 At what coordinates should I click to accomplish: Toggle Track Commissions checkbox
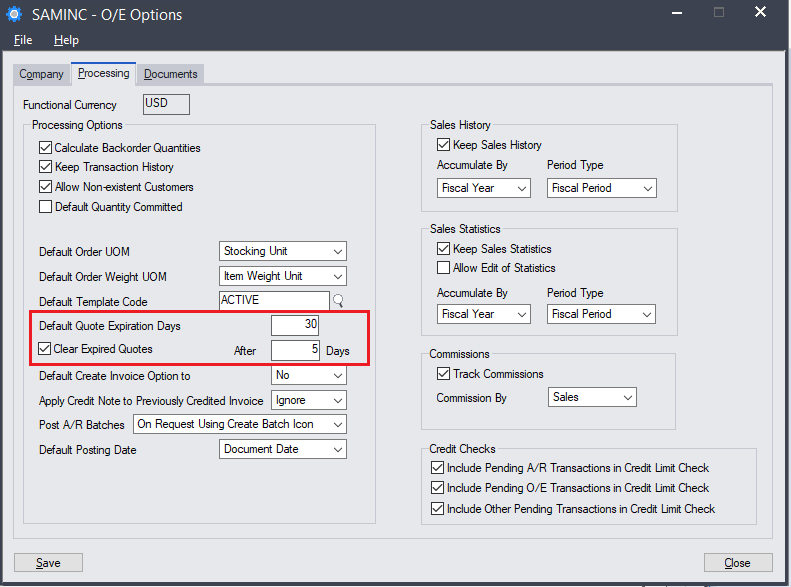point(443,374)
